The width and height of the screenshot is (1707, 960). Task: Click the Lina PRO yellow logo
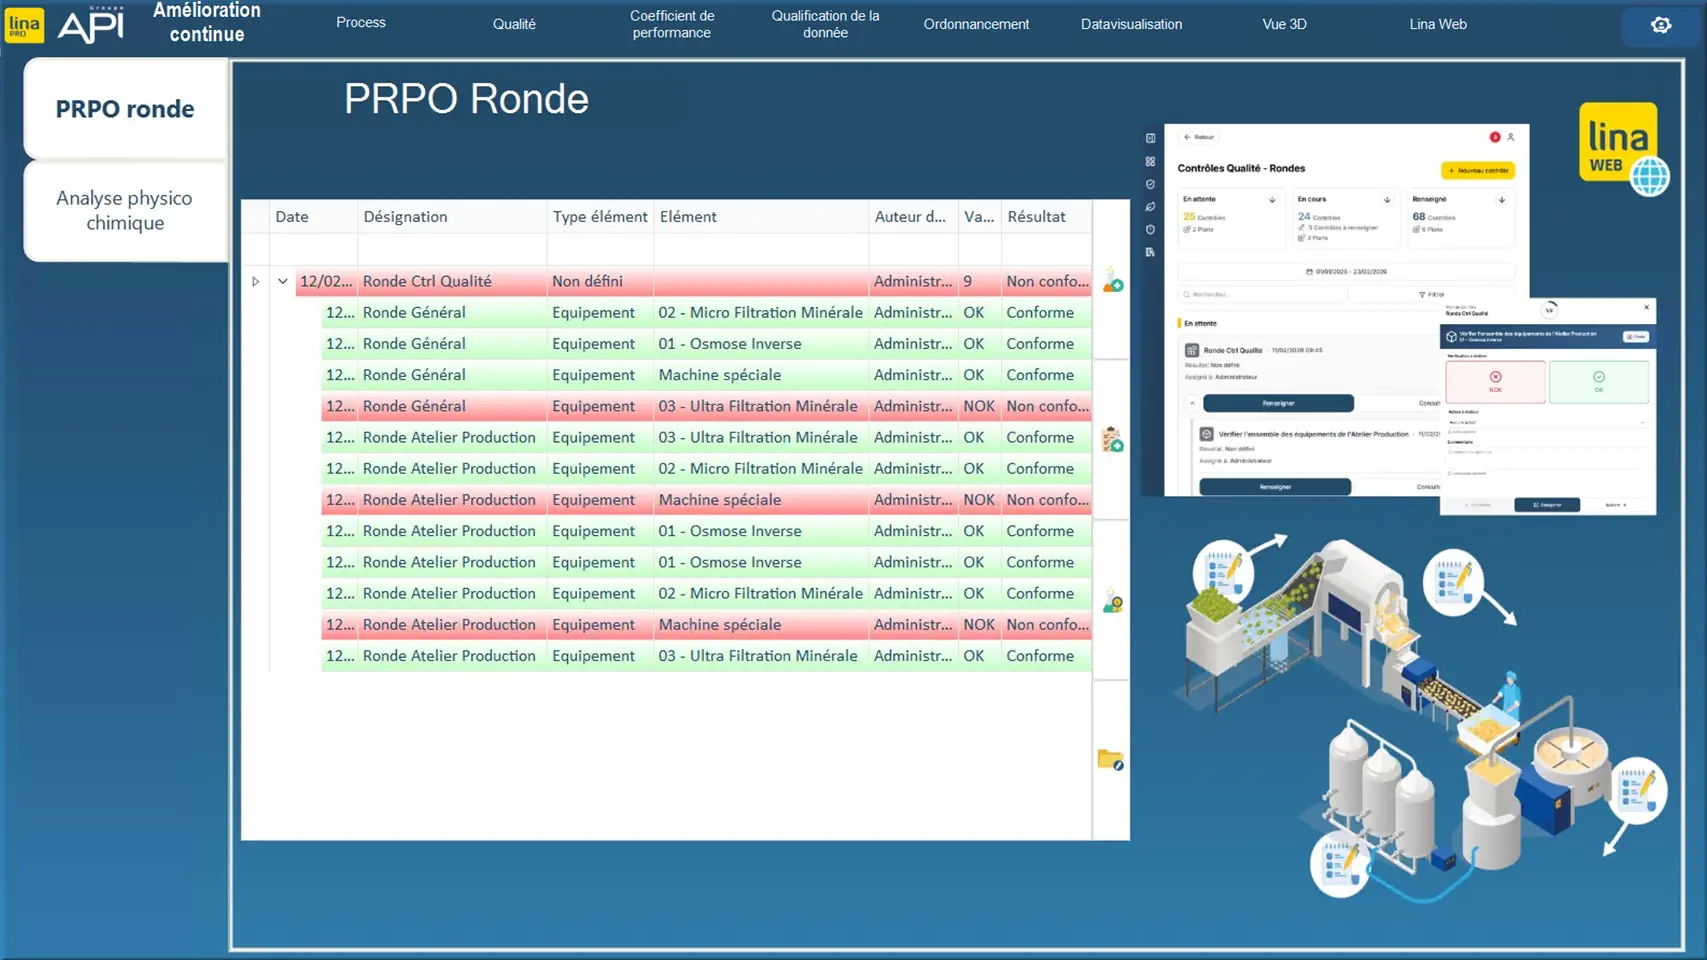click(24, 25)
